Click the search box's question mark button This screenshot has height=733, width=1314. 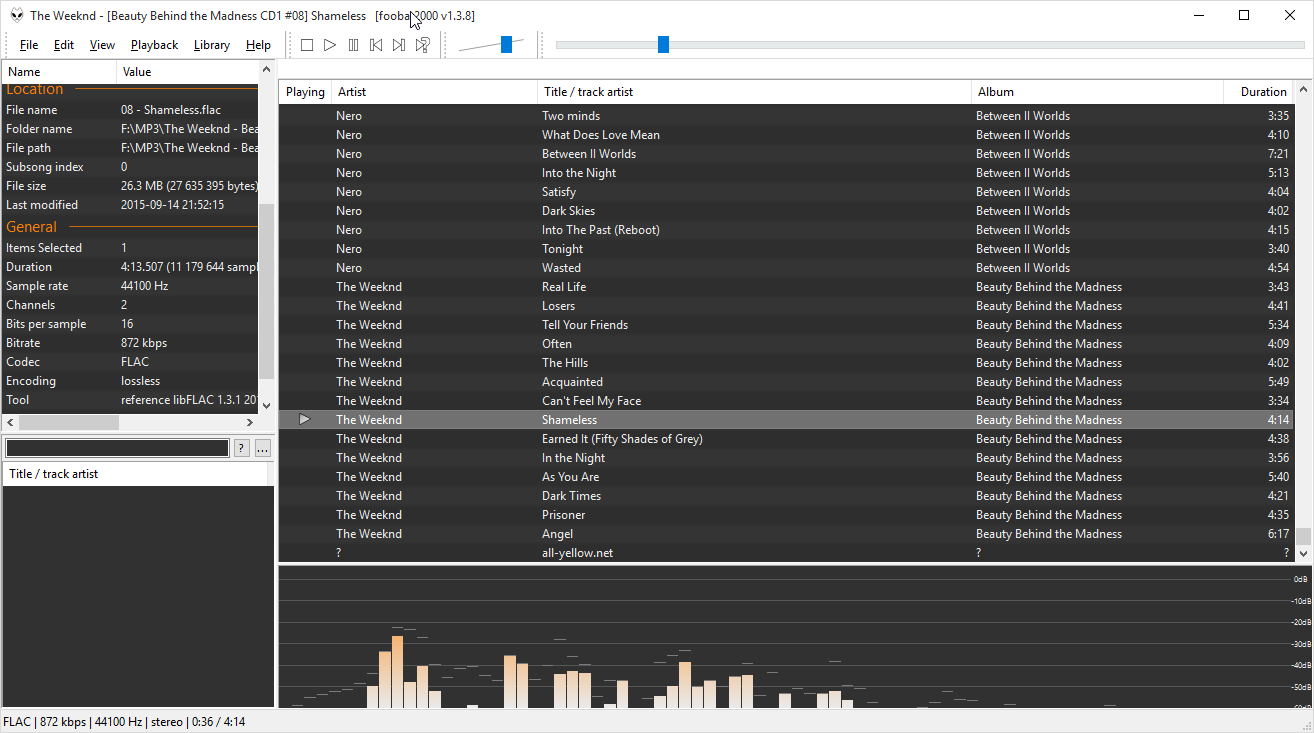242,448
